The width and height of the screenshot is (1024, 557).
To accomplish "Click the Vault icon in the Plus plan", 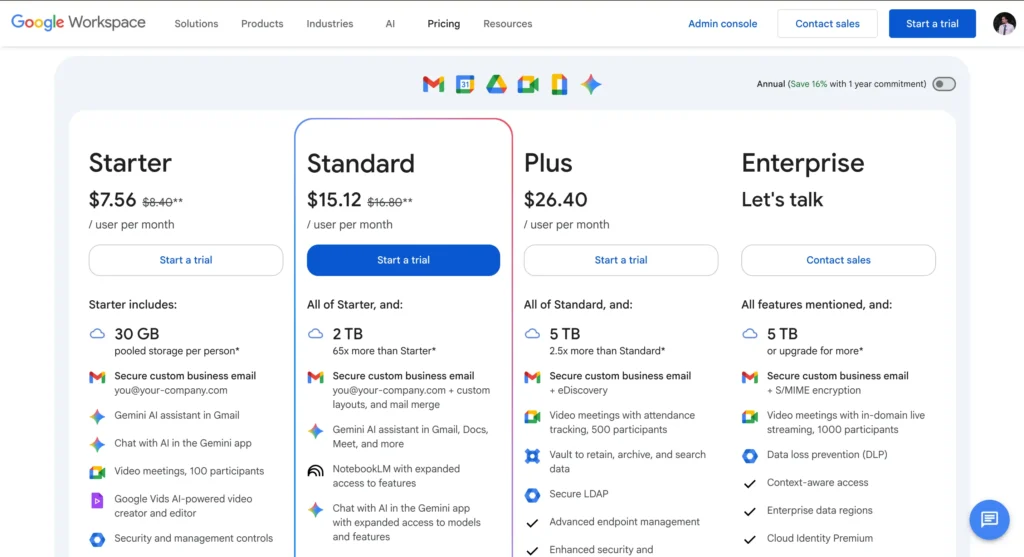I will [x=532, y=456].
